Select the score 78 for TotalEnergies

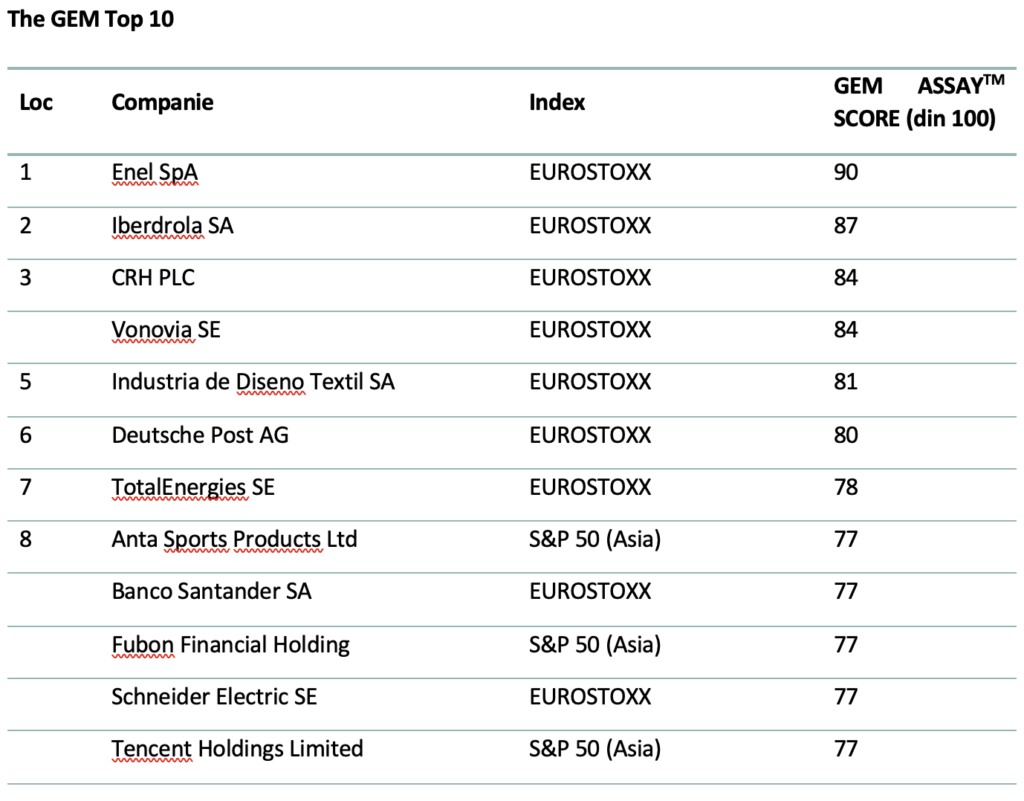(846, 487)
